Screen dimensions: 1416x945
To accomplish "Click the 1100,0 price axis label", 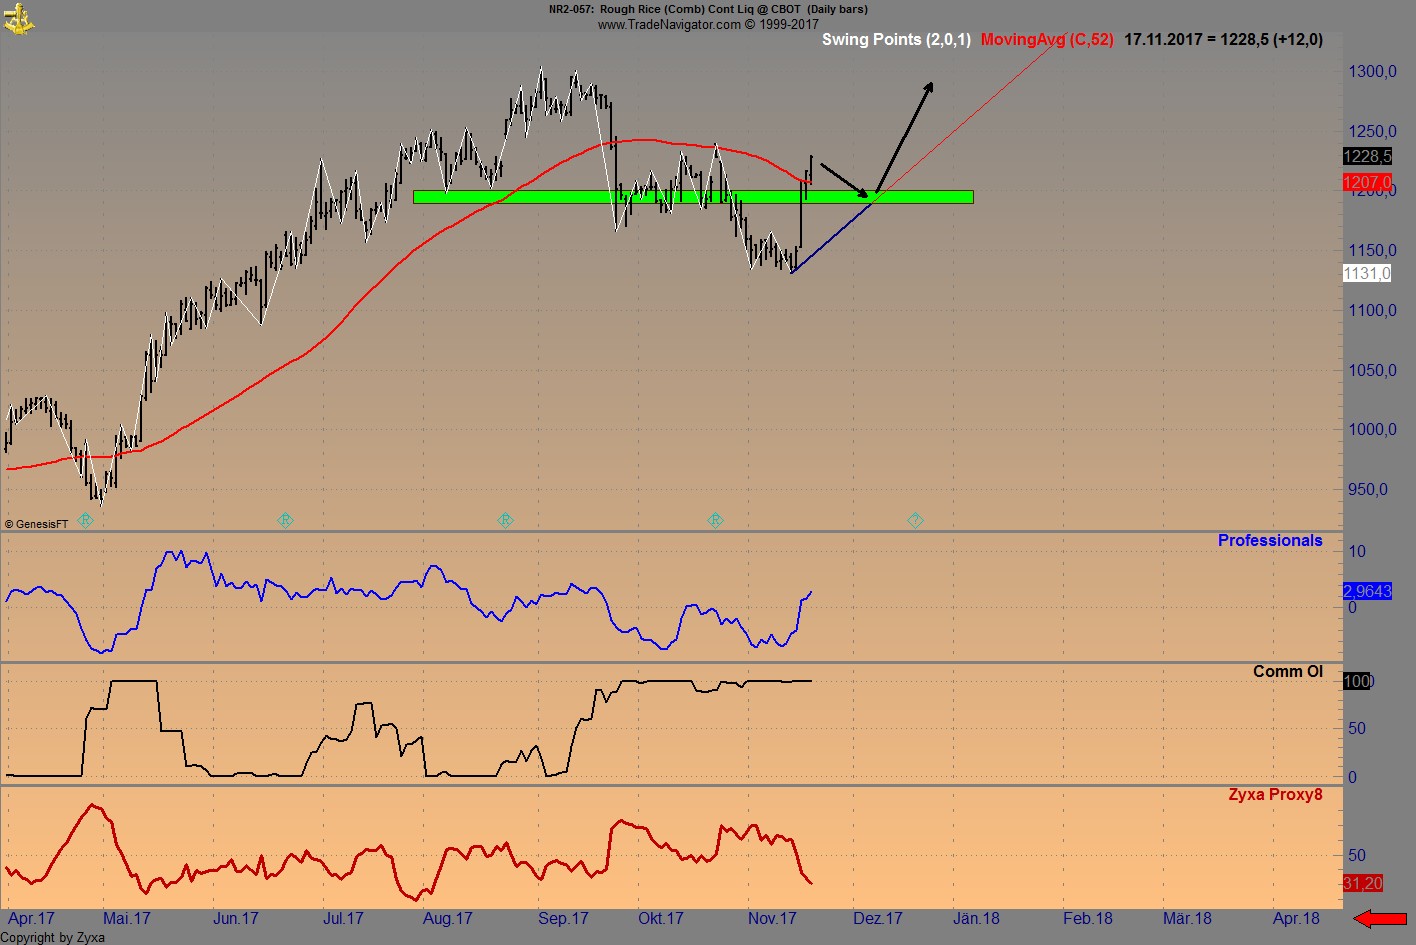I will click(x=1372, y=311).
